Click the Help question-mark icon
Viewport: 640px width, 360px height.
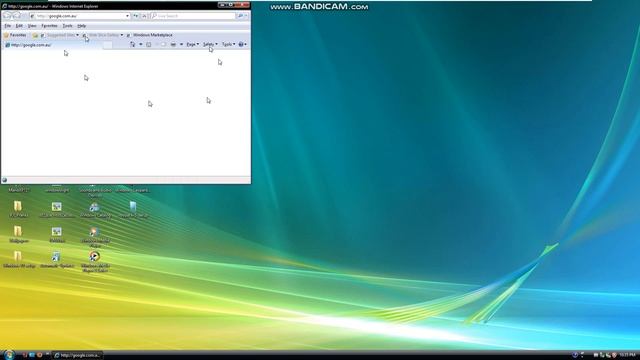241,44
